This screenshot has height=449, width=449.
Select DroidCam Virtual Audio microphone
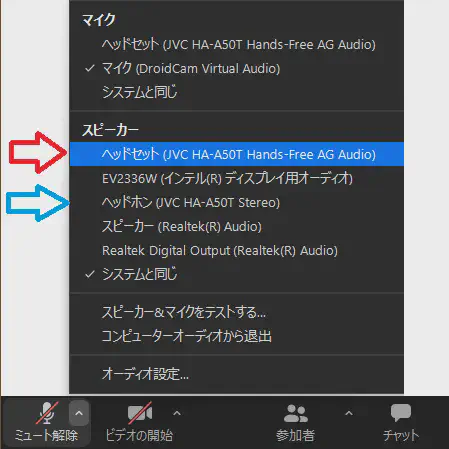(x=237, y=68)
